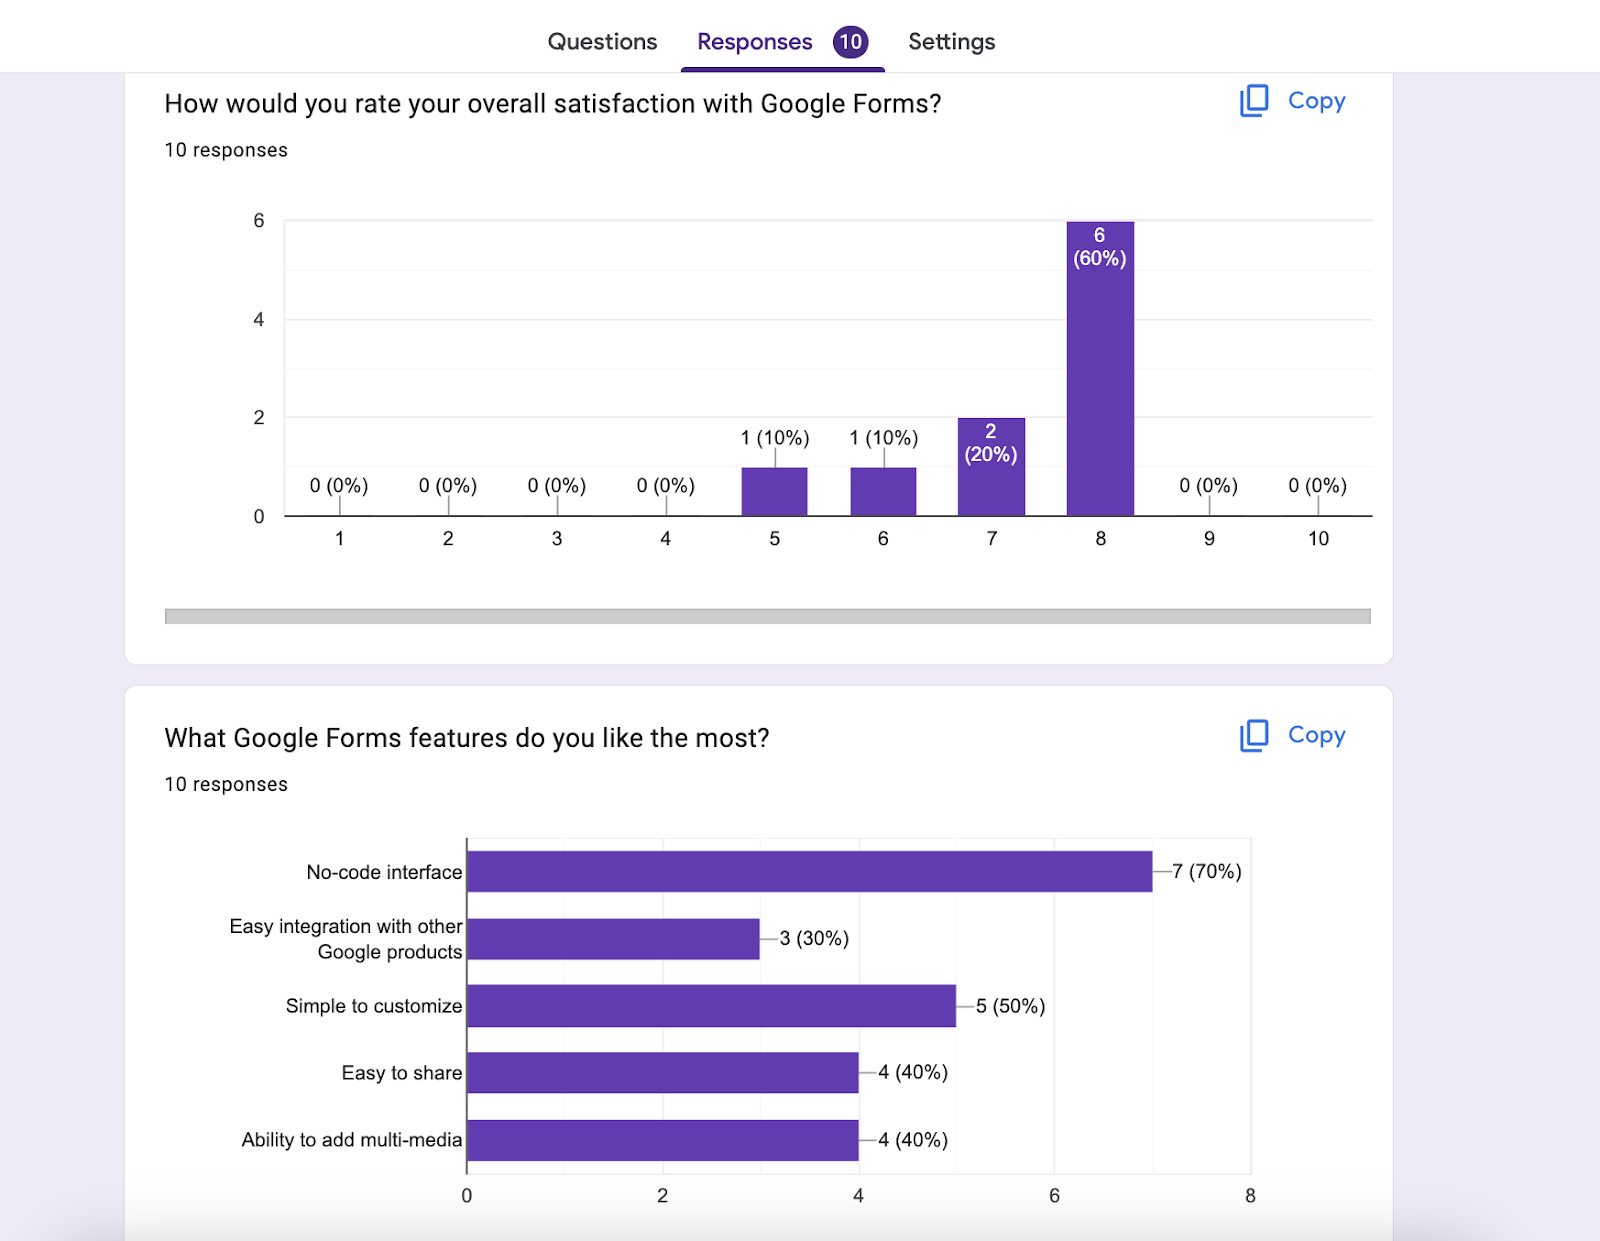The height and width of the screenshot is (1241, 1600).
Task: Click the Easy integration bar showing 30%
Action: 613,939
